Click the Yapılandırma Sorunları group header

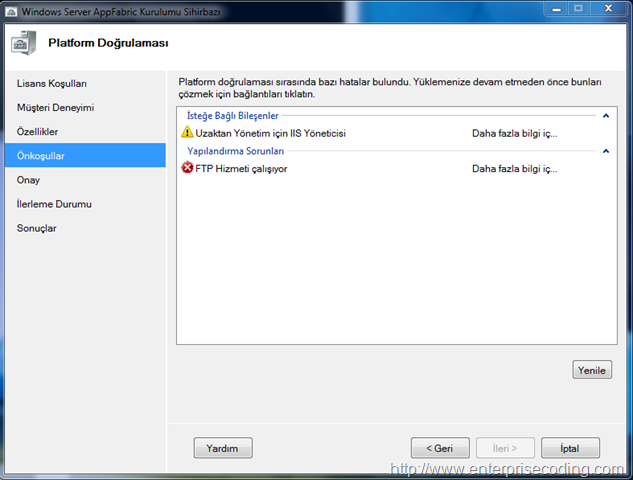(235, 151)
